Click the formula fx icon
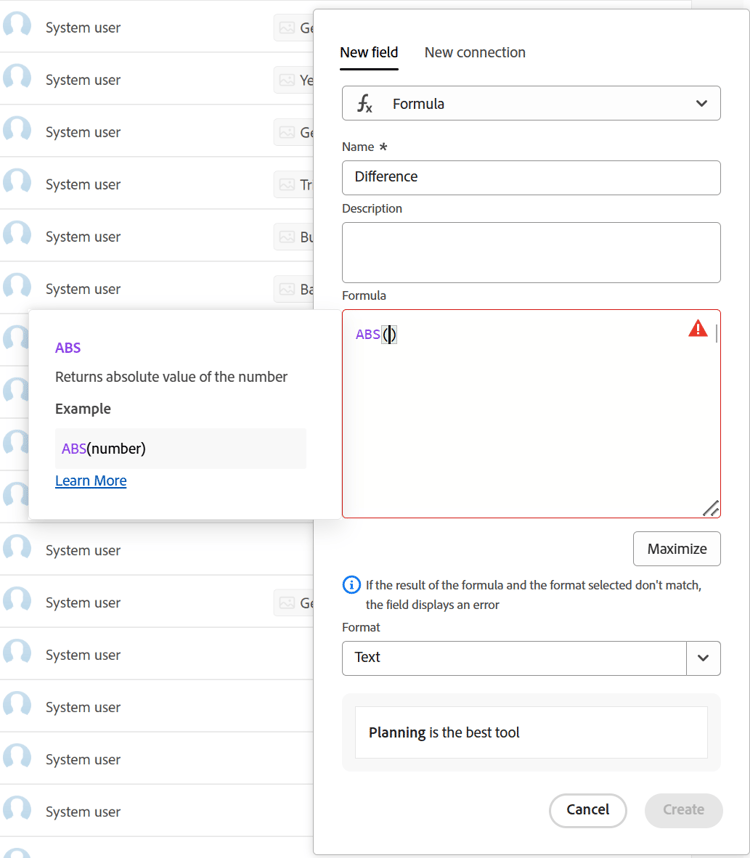The height and width of the screenshot is (858, 750). click(x=365, y=104)
